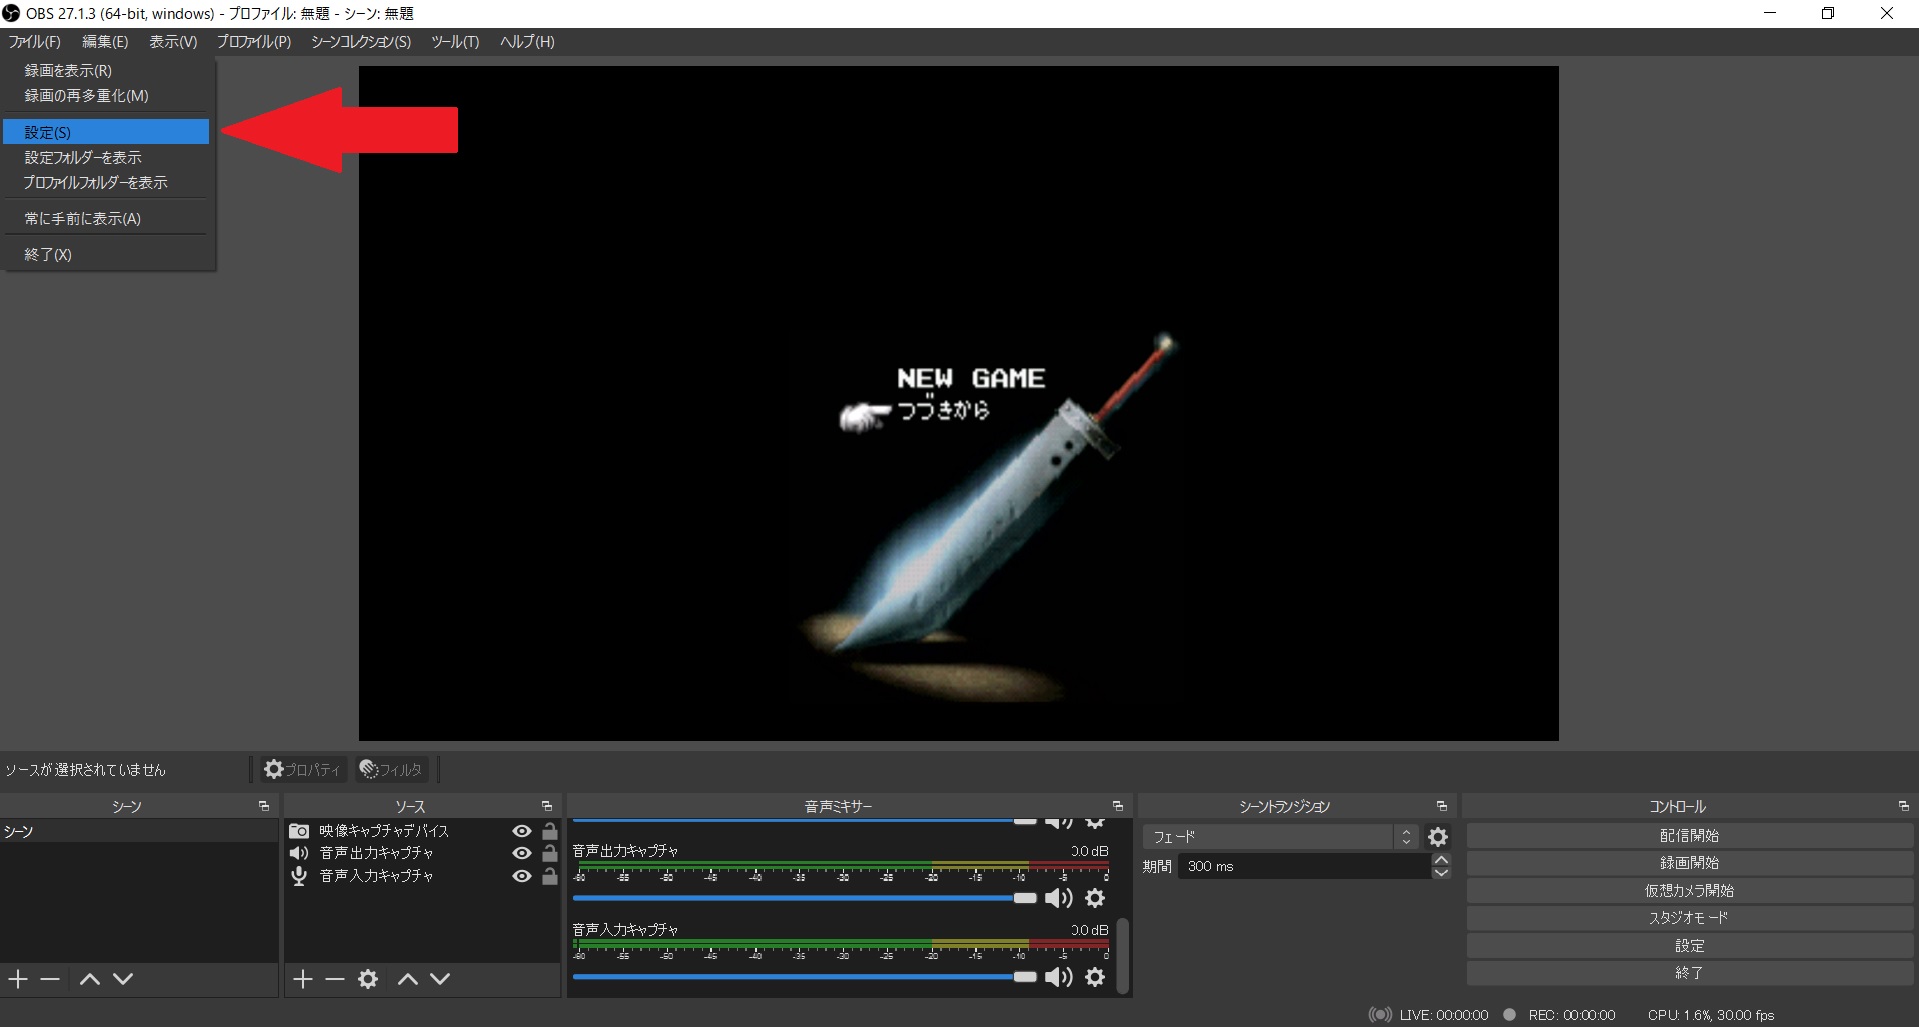Click the 終了 button in コントロール panel
This screenshot has height=1027, width=1919.
tap(1689, 973)
